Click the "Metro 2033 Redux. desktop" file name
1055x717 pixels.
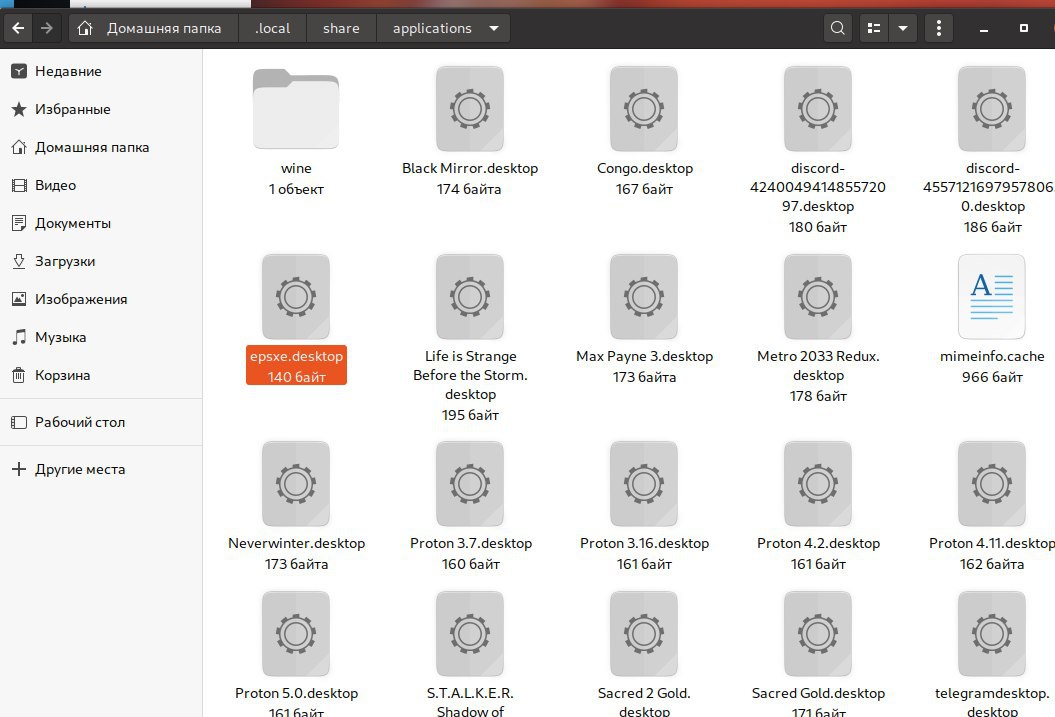[817, 366]
